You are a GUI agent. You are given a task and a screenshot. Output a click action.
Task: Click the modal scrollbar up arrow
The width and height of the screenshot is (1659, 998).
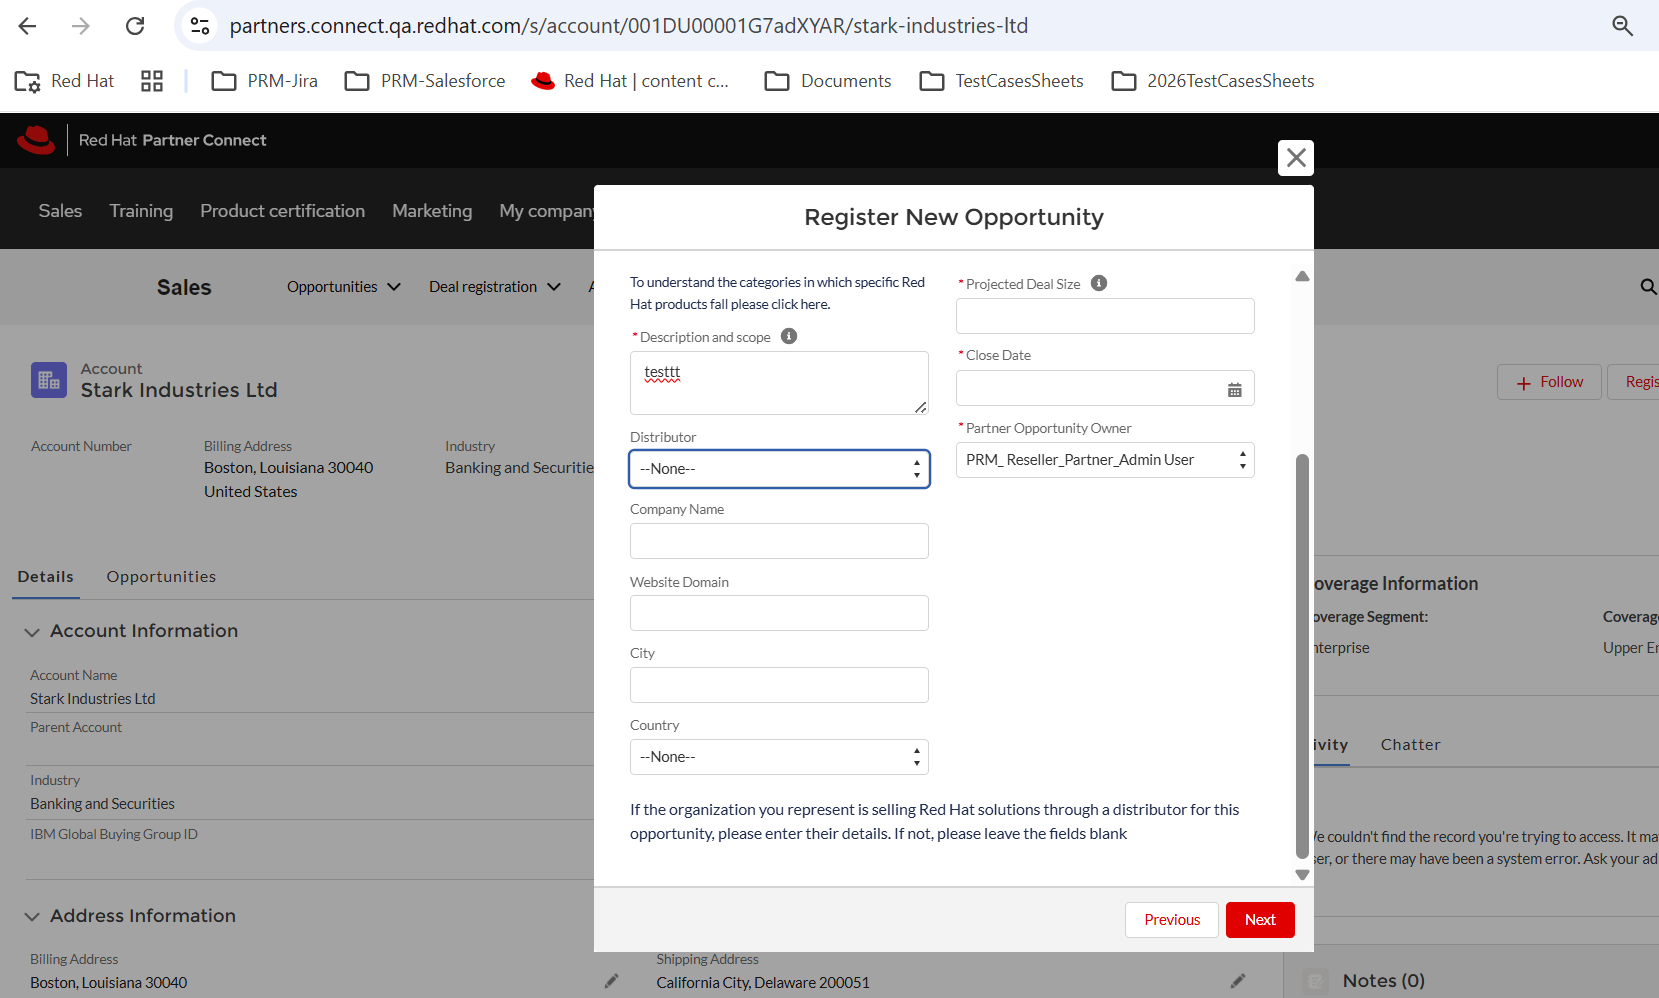point(1302,276)
